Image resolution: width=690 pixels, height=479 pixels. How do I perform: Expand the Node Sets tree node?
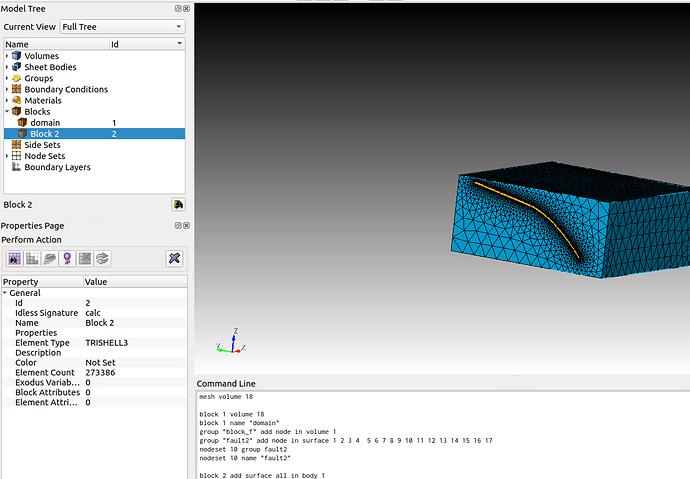pos(7,156)
